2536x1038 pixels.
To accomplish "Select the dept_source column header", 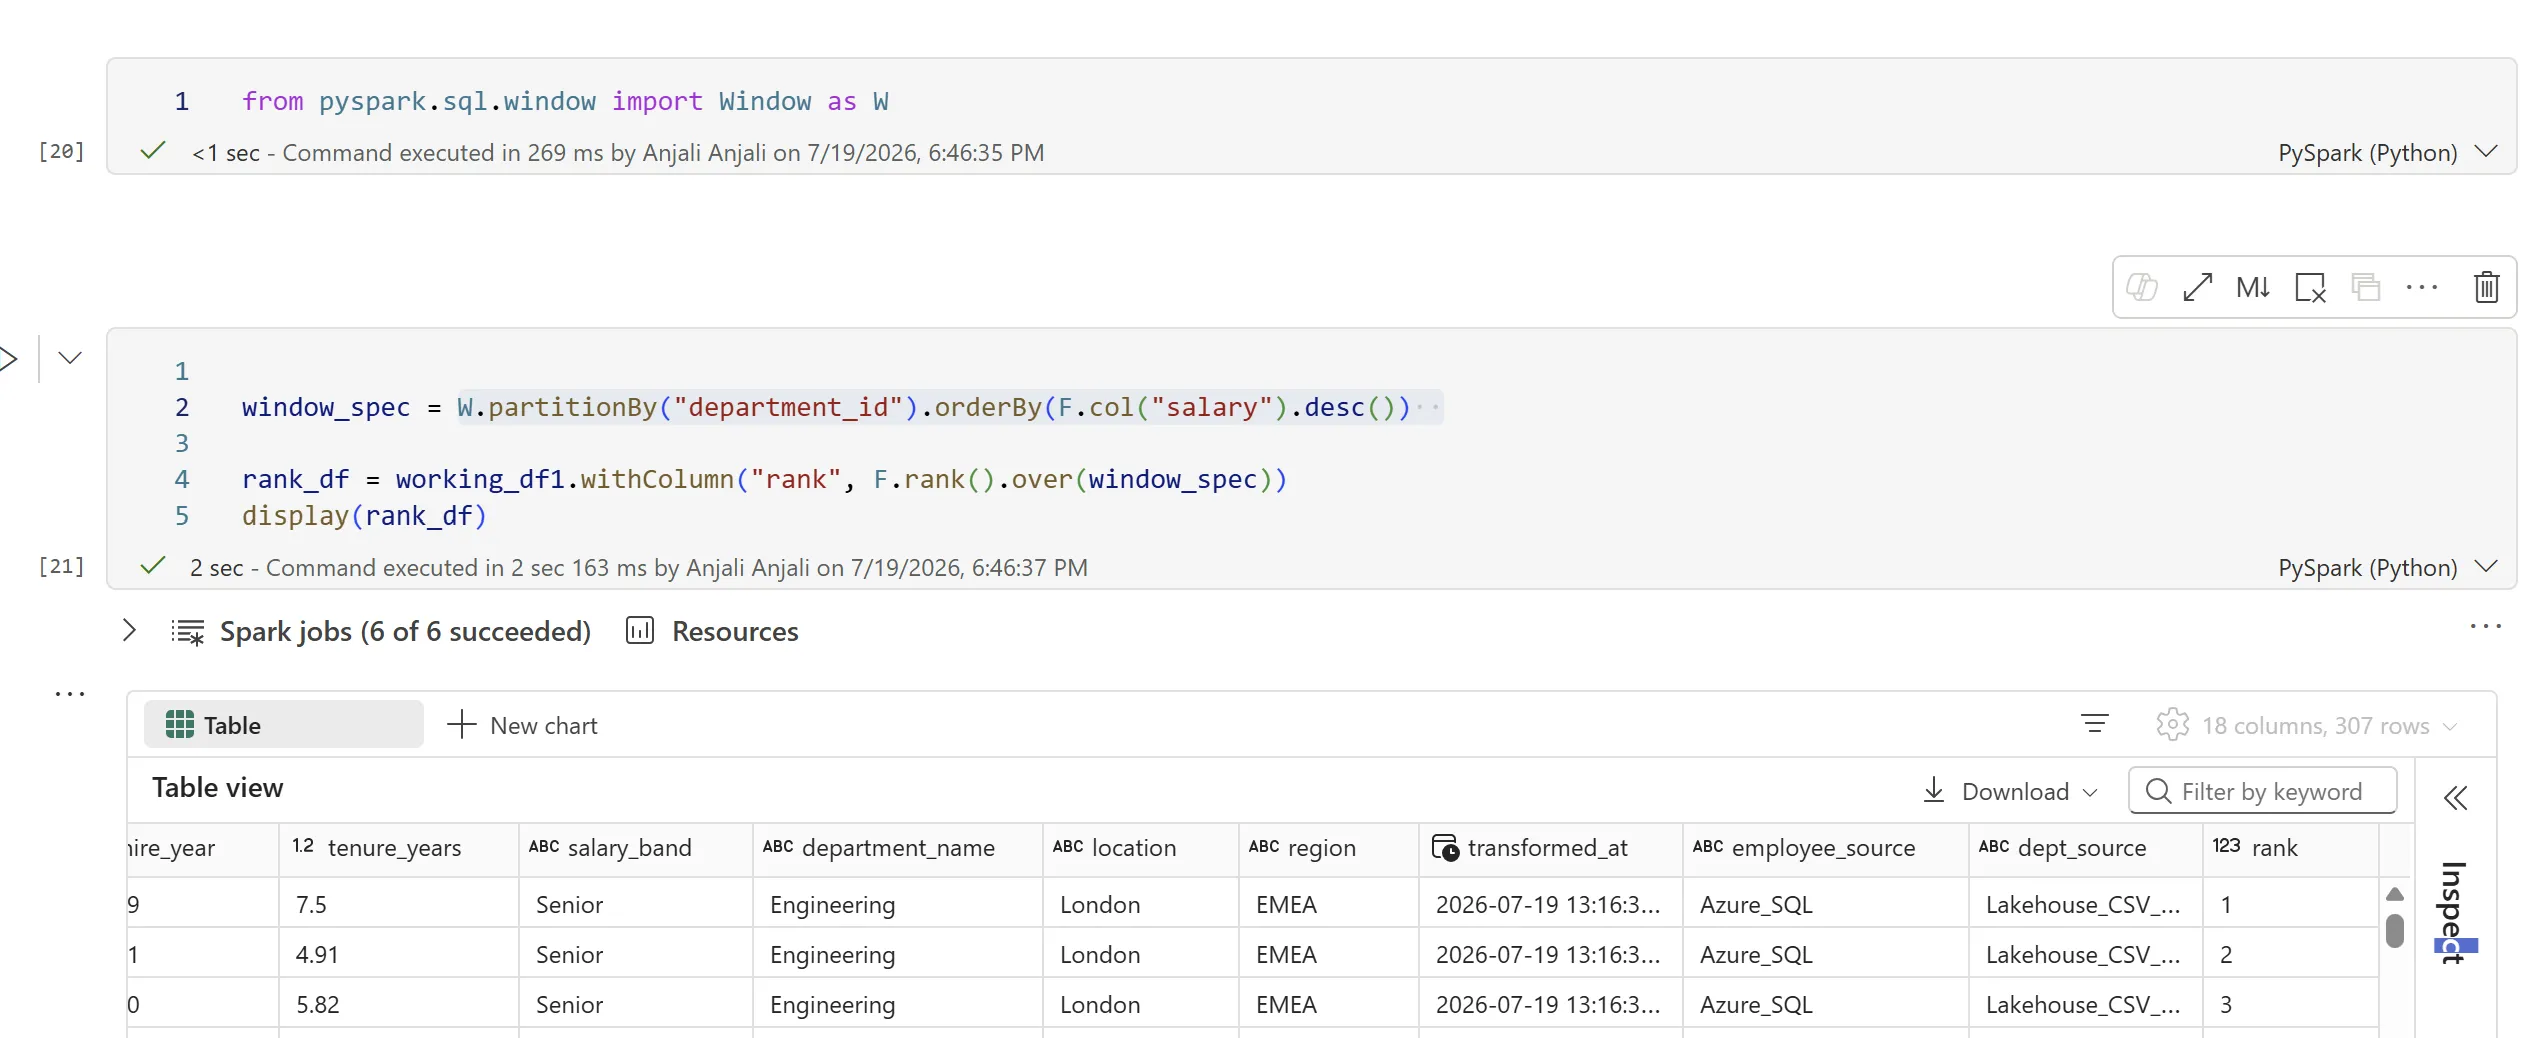I will click(2086, 848).
